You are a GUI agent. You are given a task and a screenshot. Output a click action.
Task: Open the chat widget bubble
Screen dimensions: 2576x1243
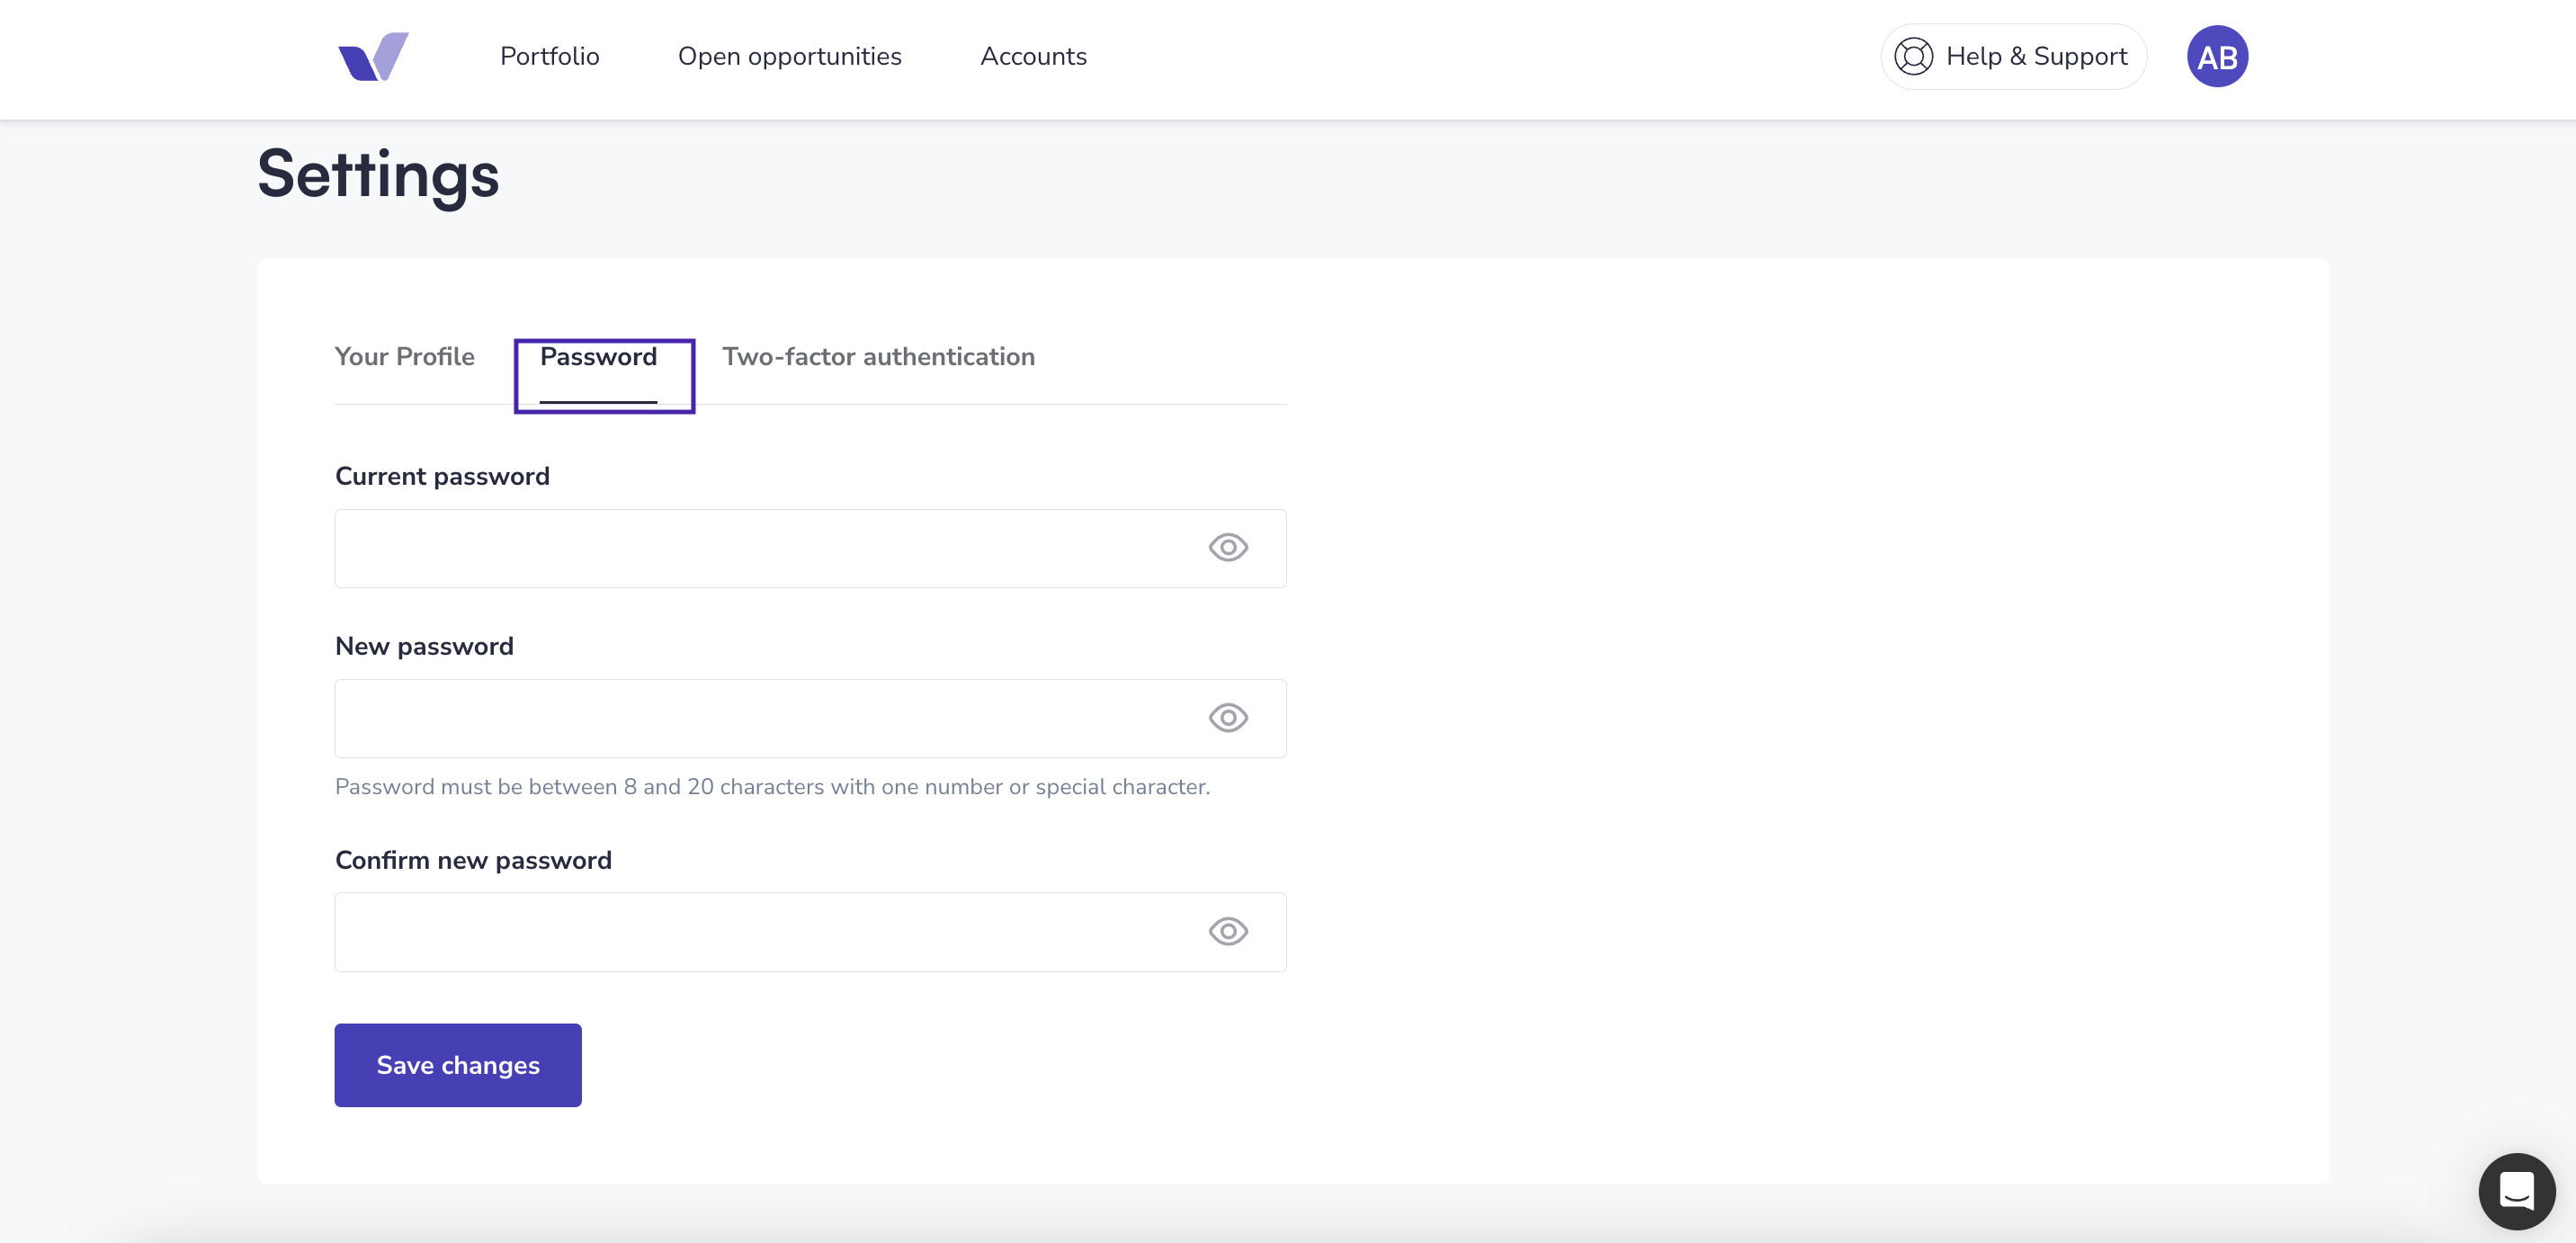click(x=2516, y=1191)
